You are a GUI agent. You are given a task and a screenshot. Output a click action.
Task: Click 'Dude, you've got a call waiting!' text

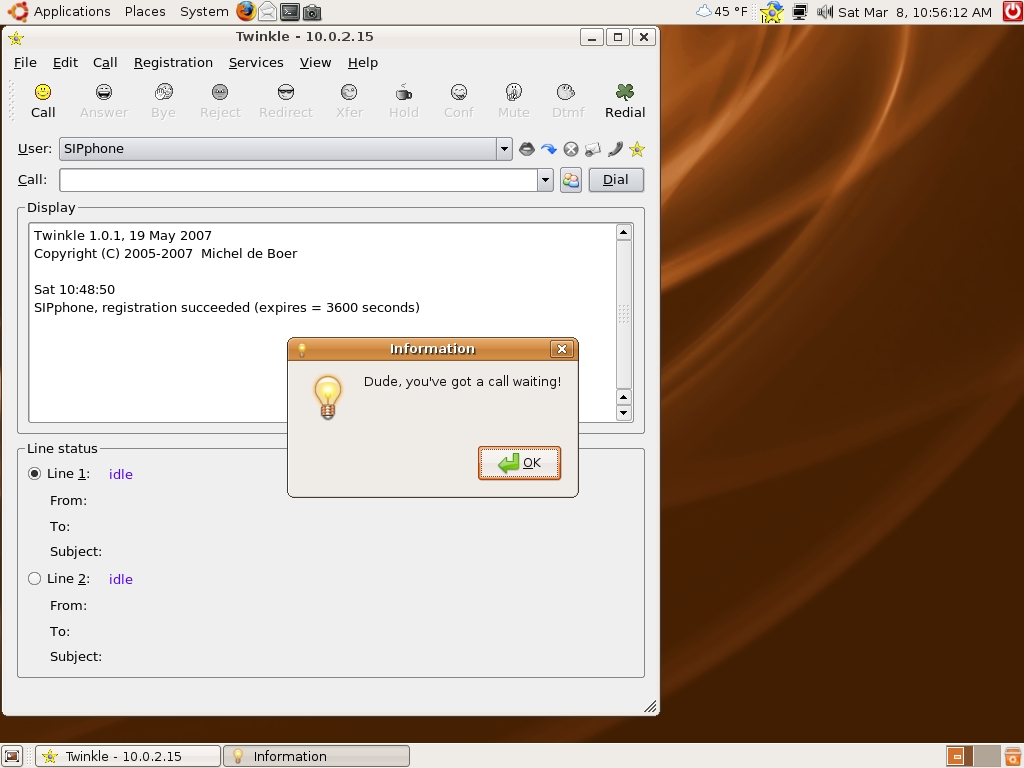pyautogui.click(x=462, y=381)
